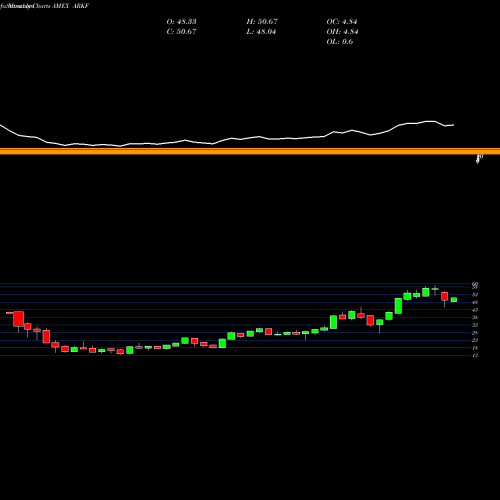Click the 'OH: 4.84' value

tap(342, 32)
